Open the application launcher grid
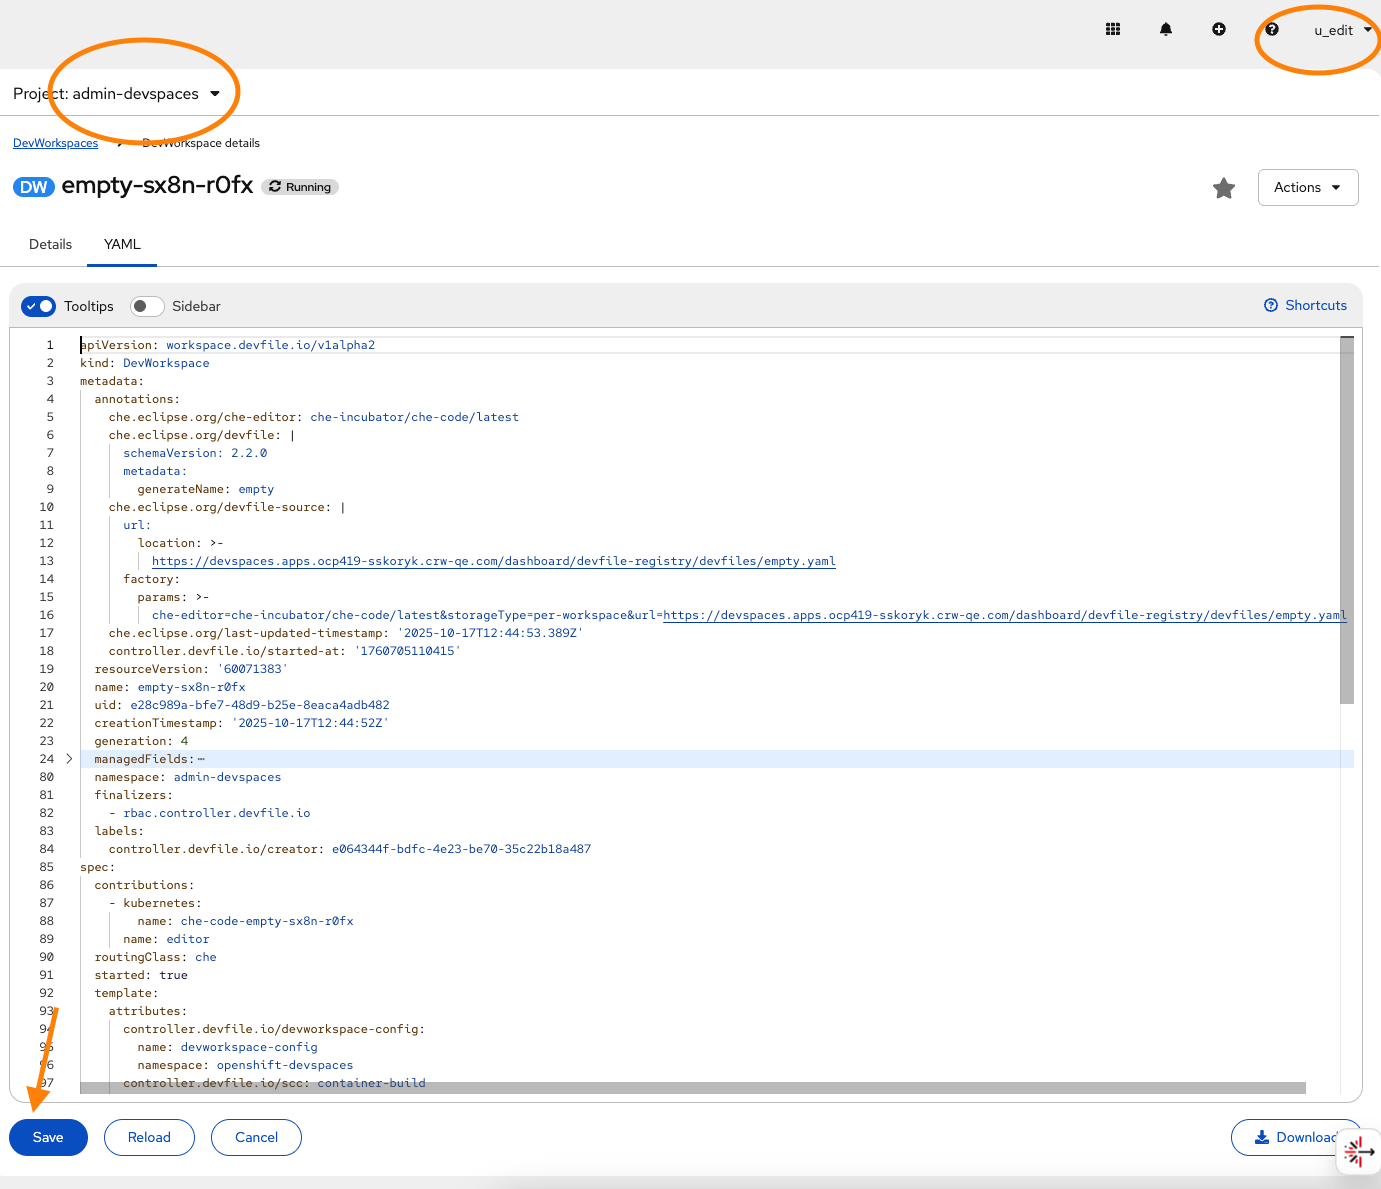Screen dimensions: 1381x1189 tap(1113, 30)
